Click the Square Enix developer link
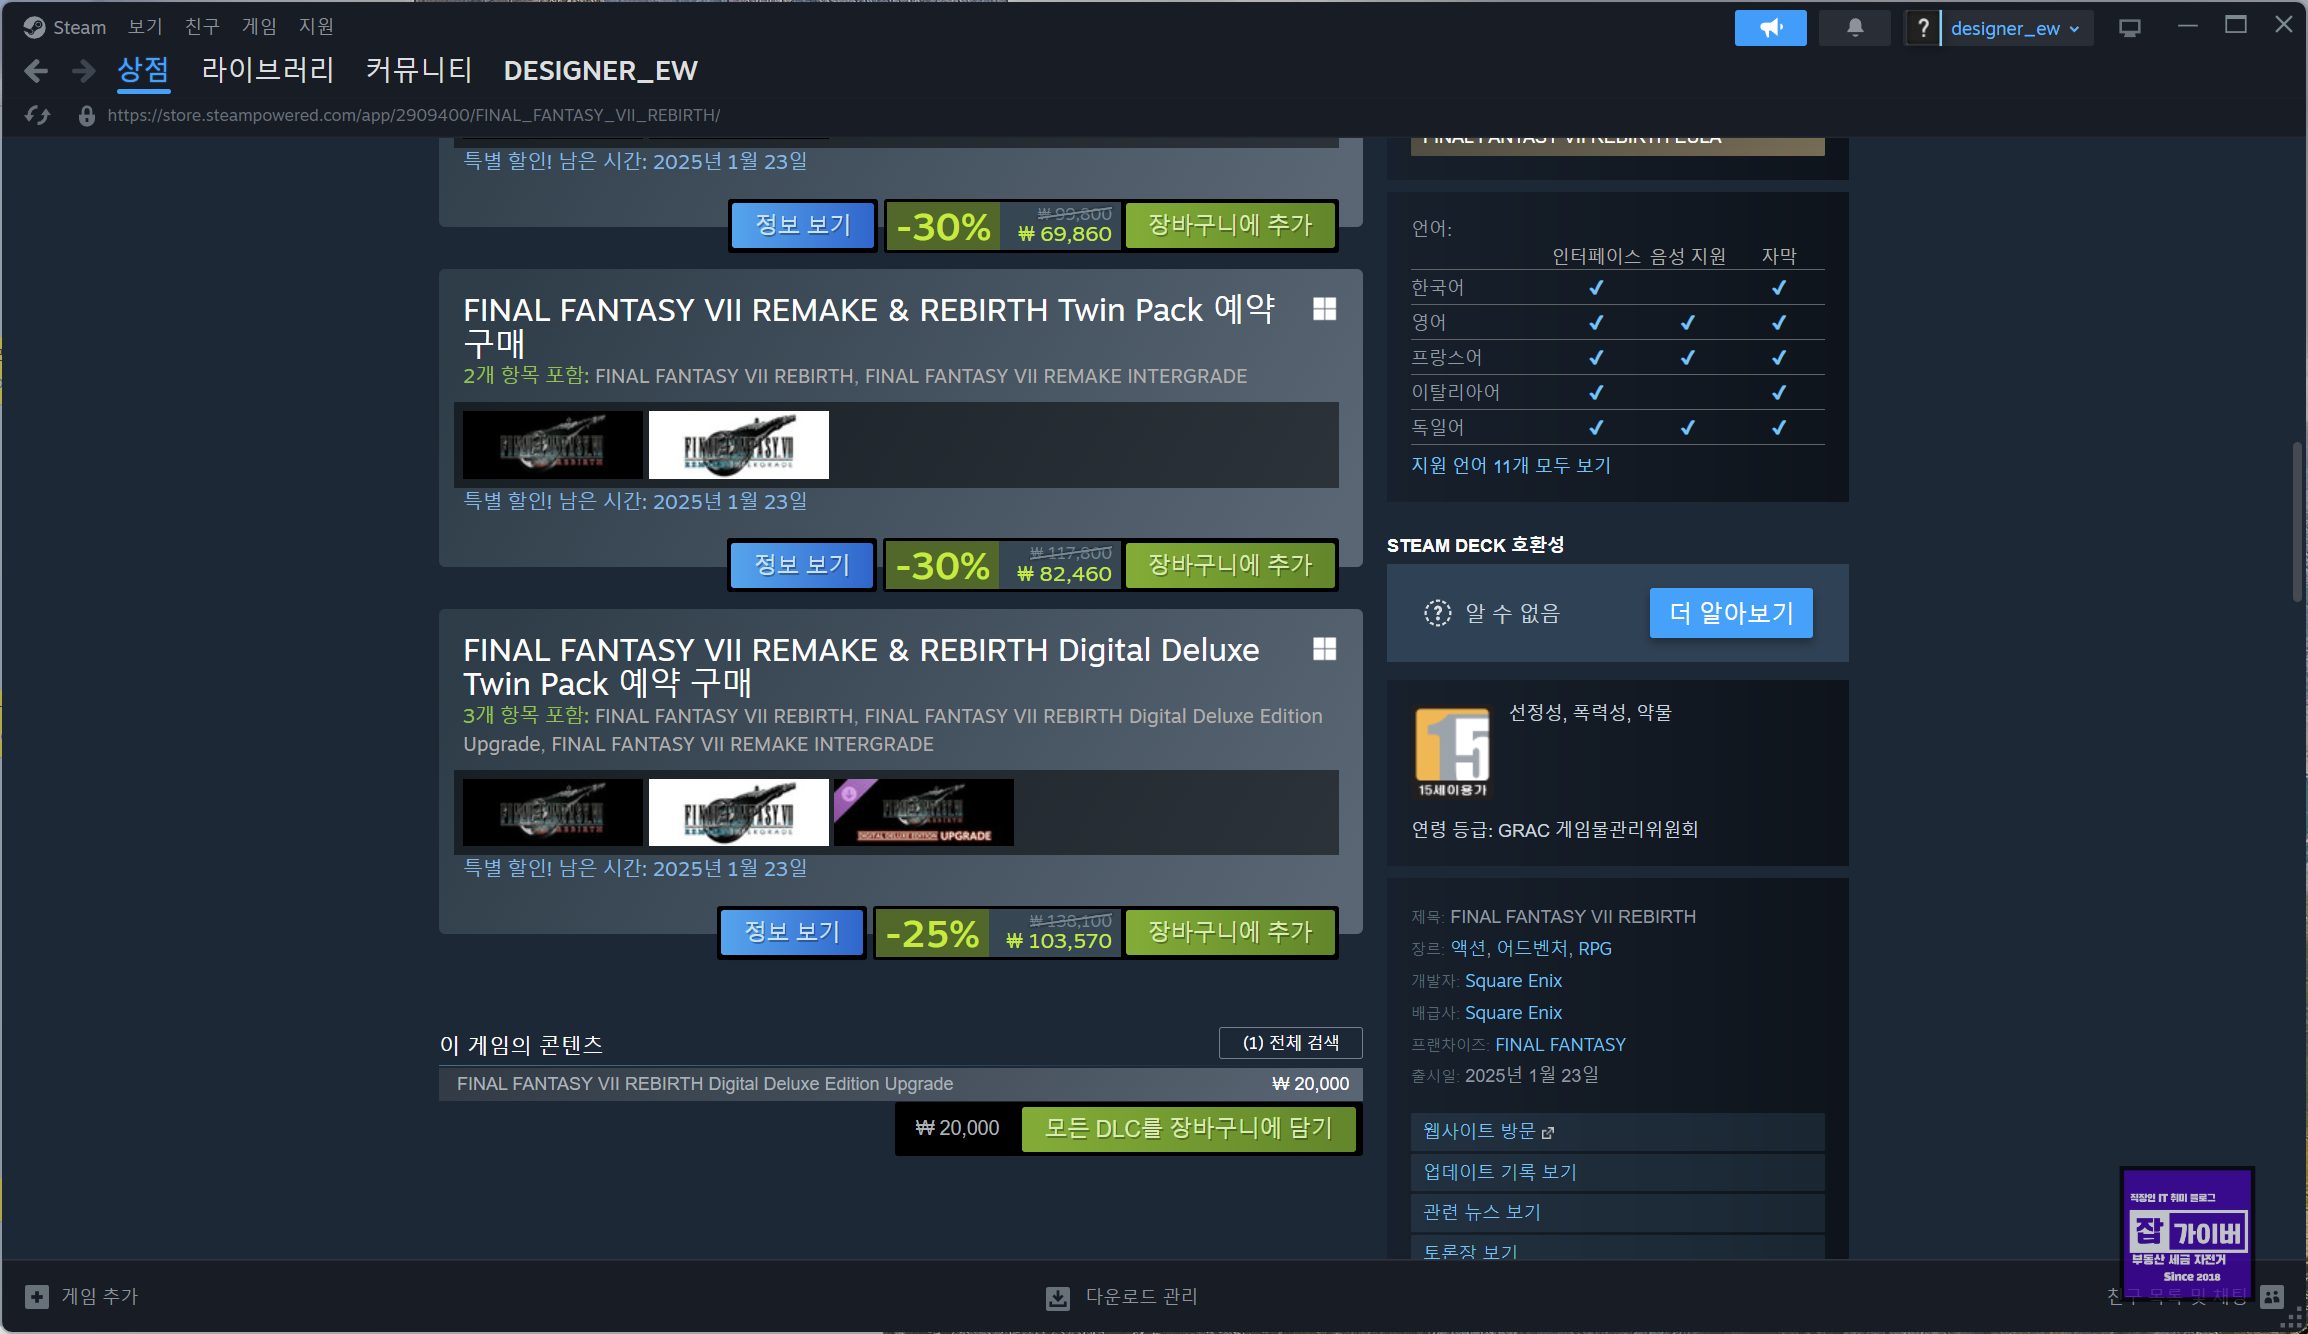Image resolution: width=2308 pixels, height=1334 pixels. coord(1512,981)
